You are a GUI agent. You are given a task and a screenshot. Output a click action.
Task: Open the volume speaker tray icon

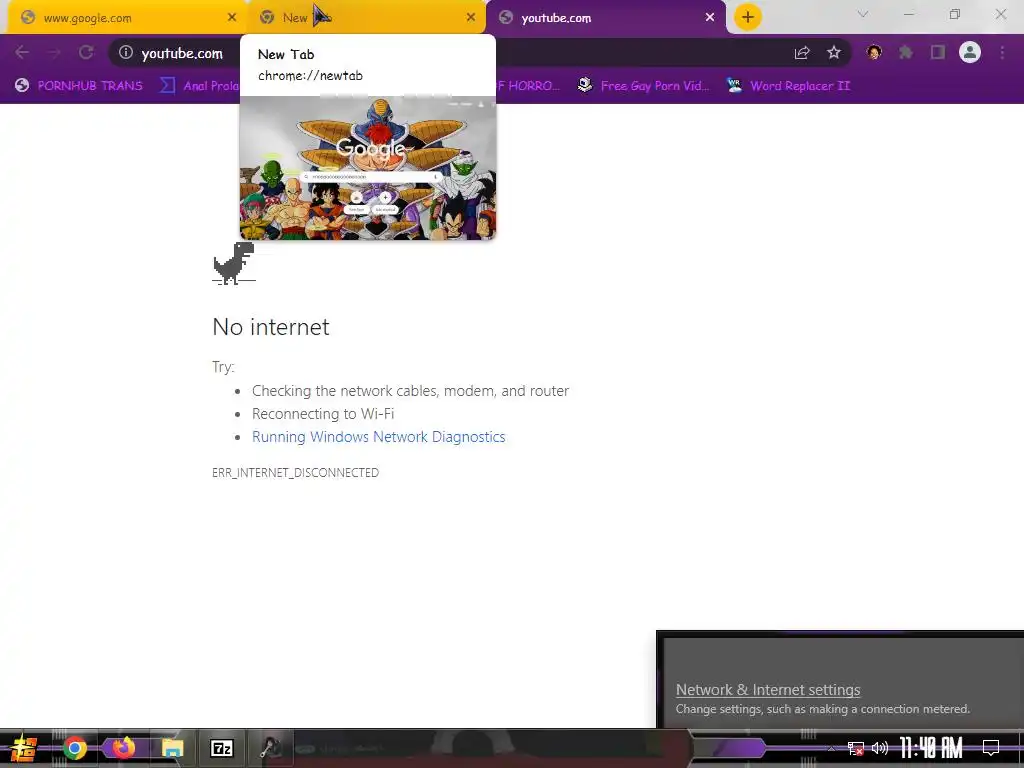click(880, 748)
